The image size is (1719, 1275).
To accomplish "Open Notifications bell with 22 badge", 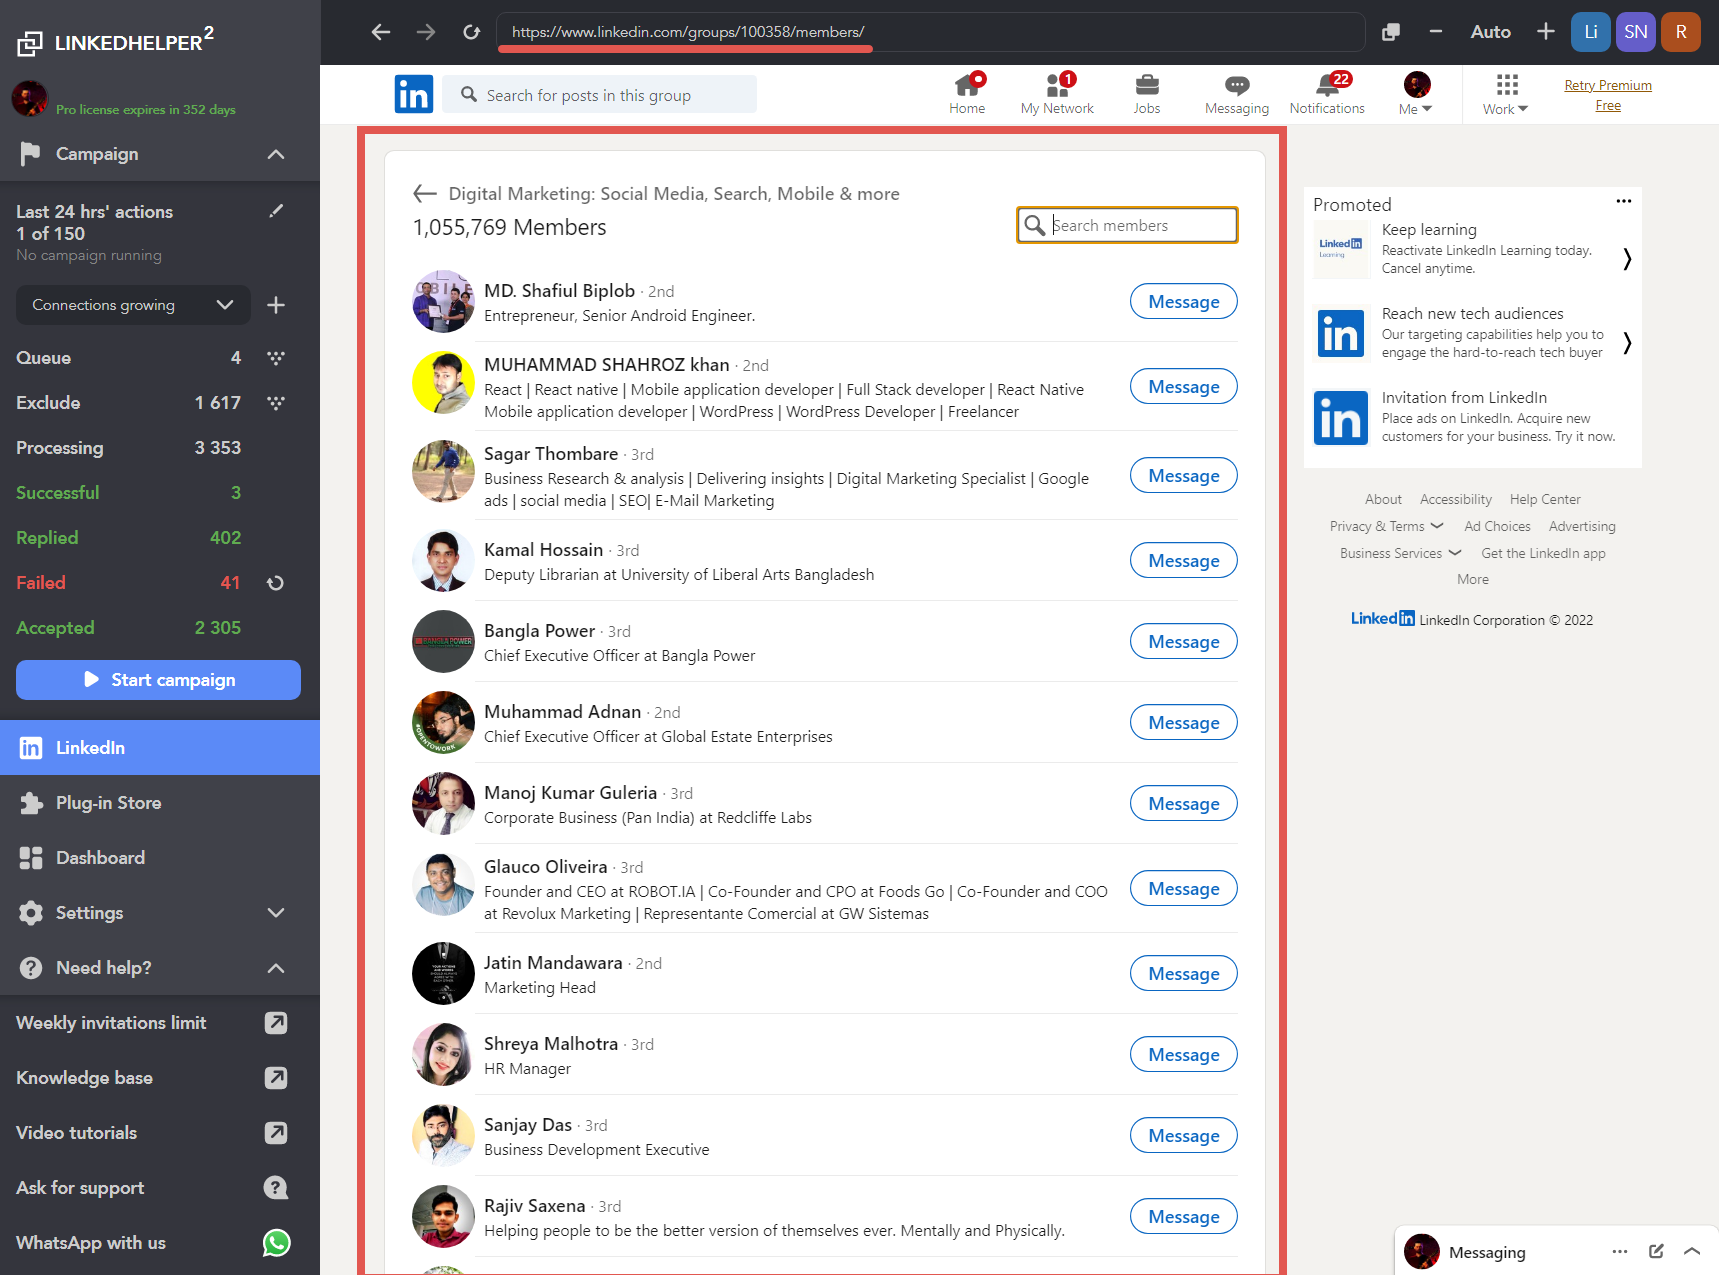I will [x=1327, y=93].
